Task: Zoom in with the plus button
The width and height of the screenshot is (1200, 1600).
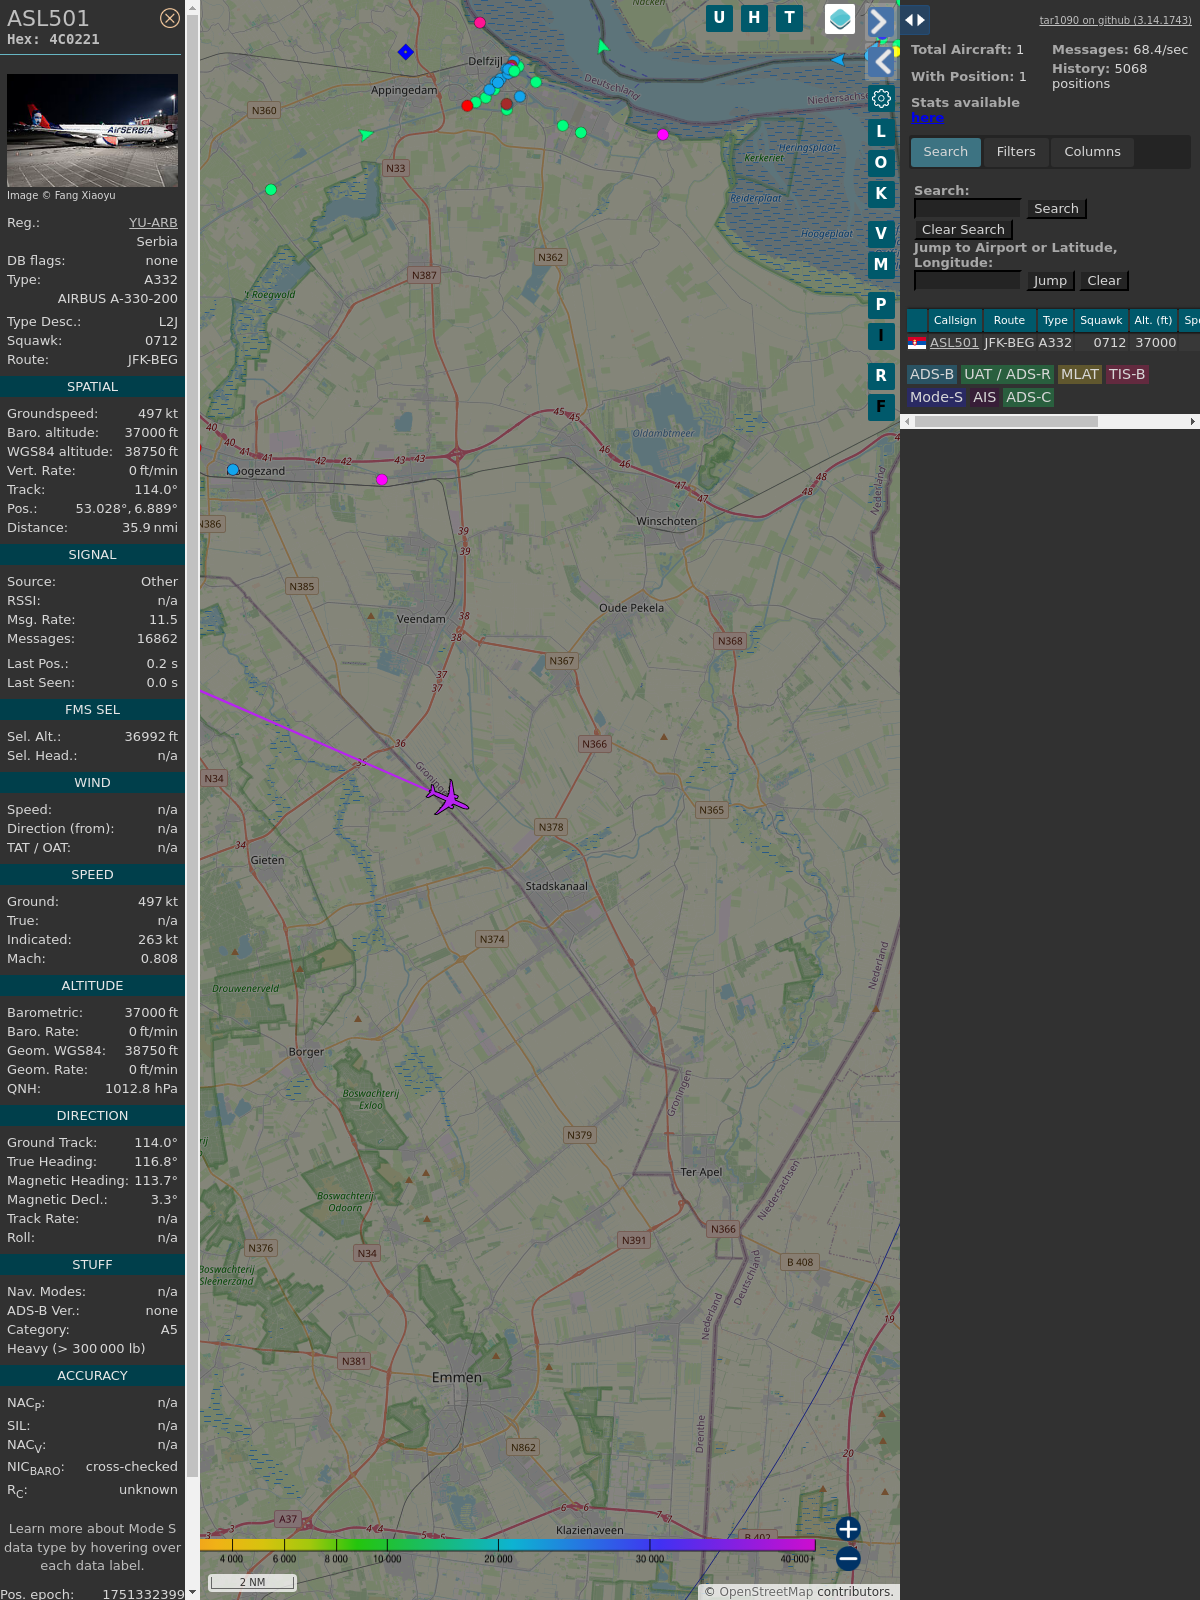Action: coord(848,1529)
